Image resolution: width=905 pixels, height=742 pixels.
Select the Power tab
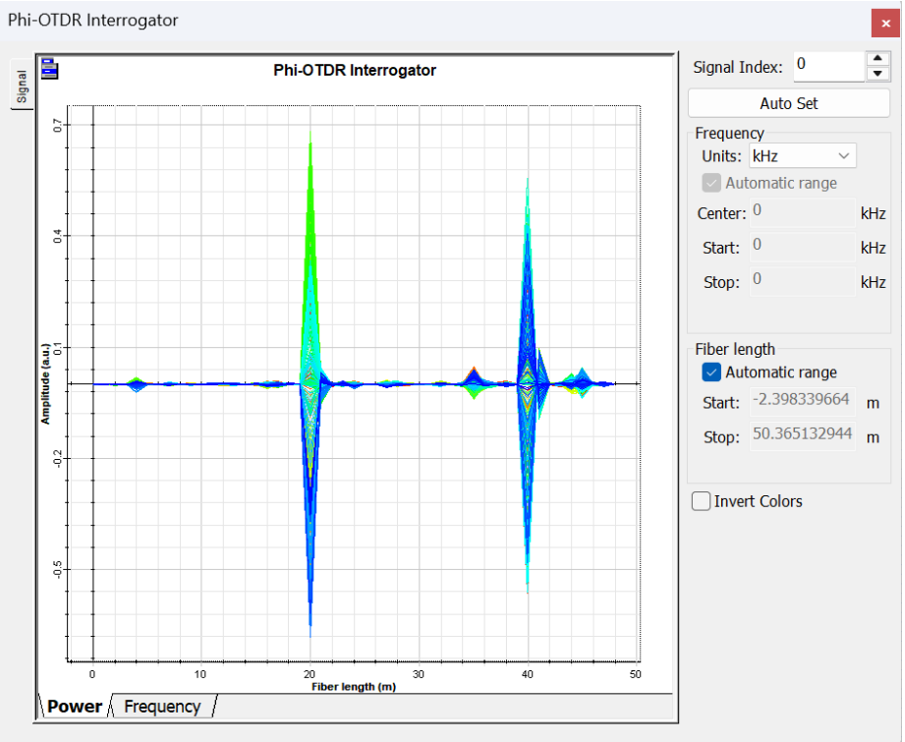pyautogui.click(x=75, y=707)
